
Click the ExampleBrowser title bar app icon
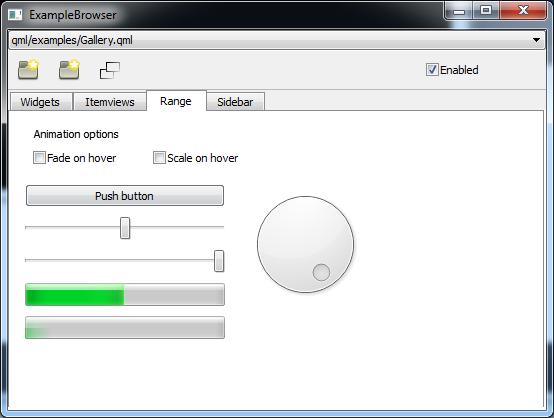[15, 15]
